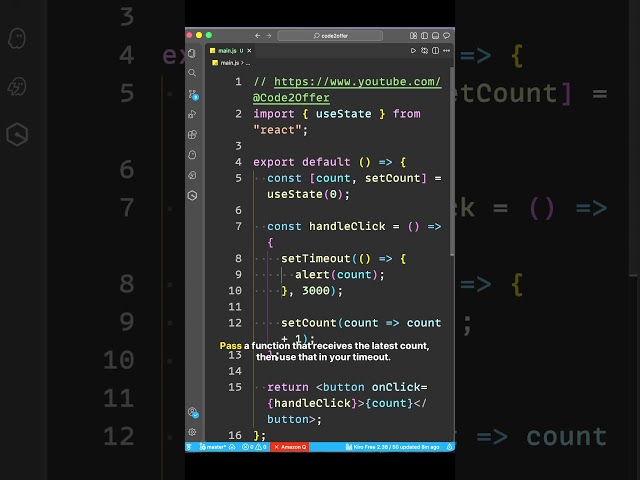Open the Explorer view in activity bar

point(192,53)
